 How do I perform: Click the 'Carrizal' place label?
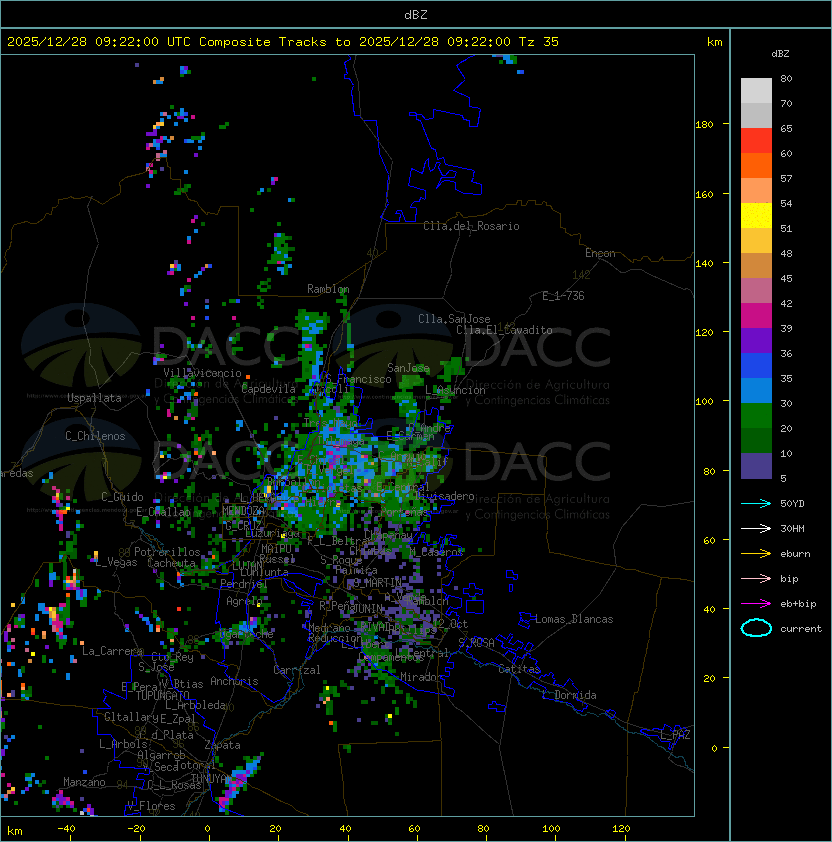click(x=296, y=670)
